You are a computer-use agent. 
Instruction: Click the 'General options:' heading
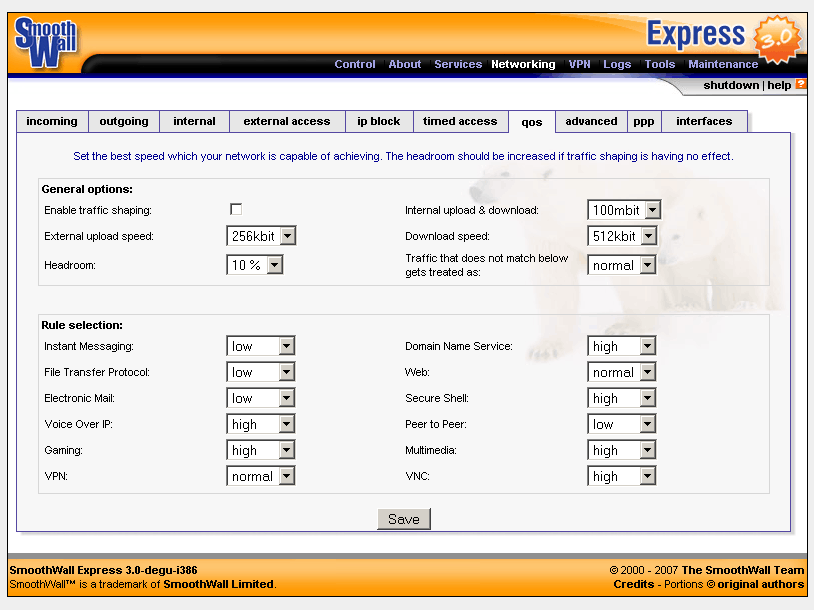(87, 189)
